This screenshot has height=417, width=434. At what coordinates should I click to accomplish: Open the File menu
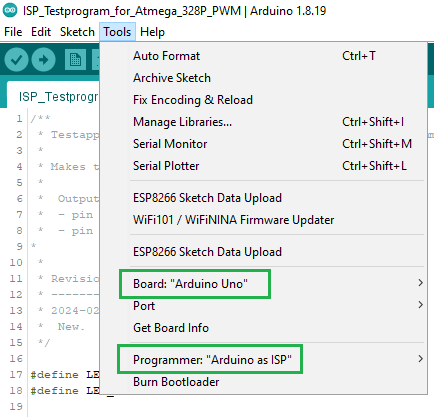[13, 32]
